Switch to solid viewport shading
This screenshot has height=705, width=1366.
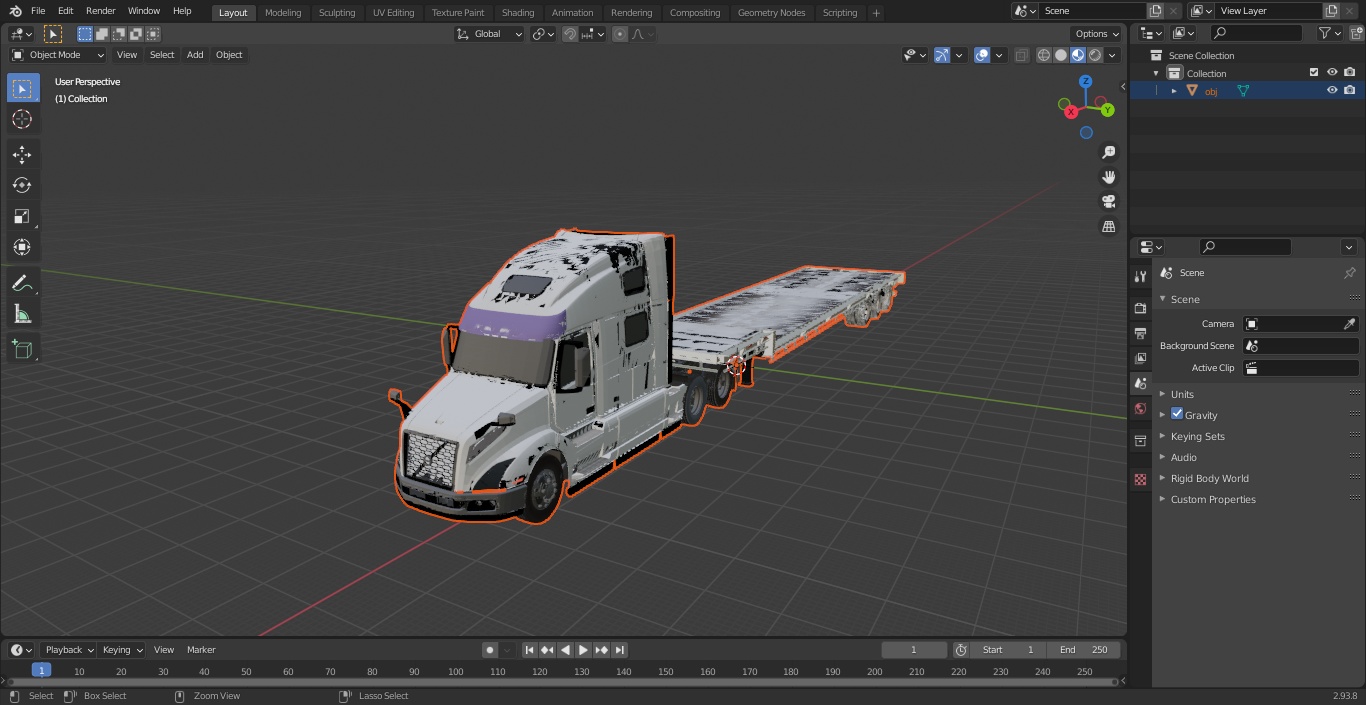tap(1061, 55)
